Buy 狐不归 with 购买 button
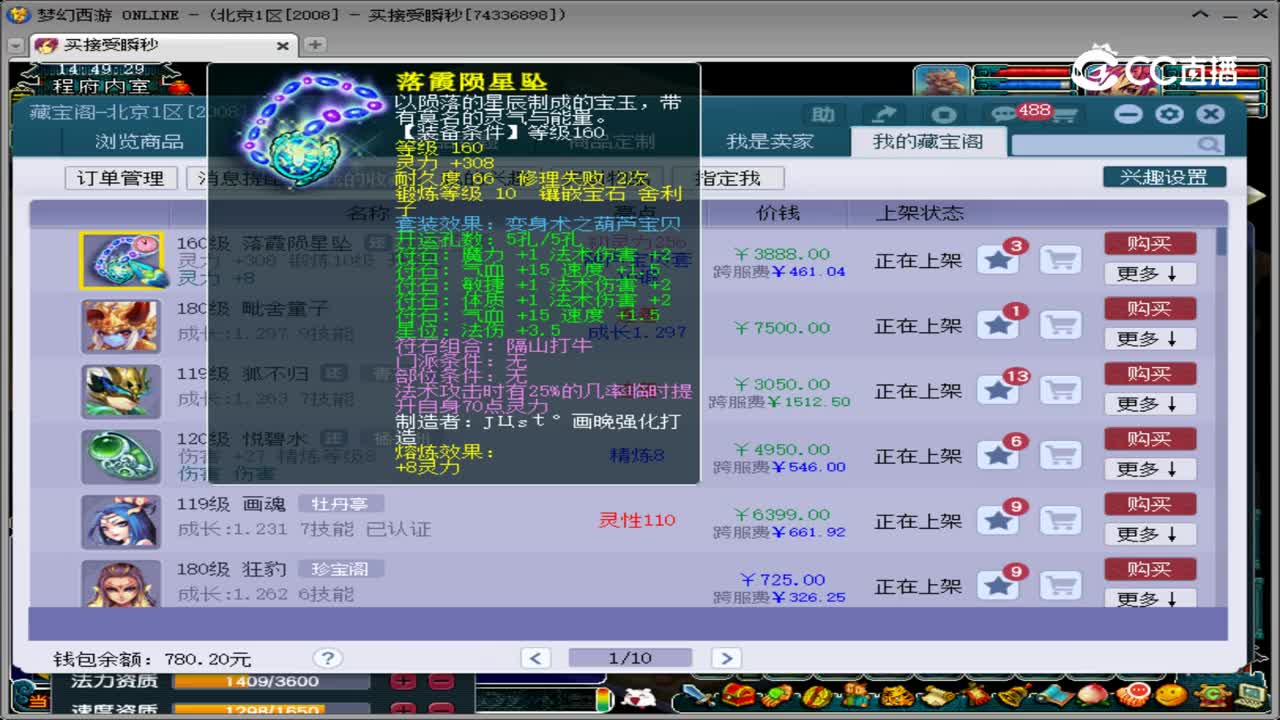The image size is (1280, 720). 1150,373
